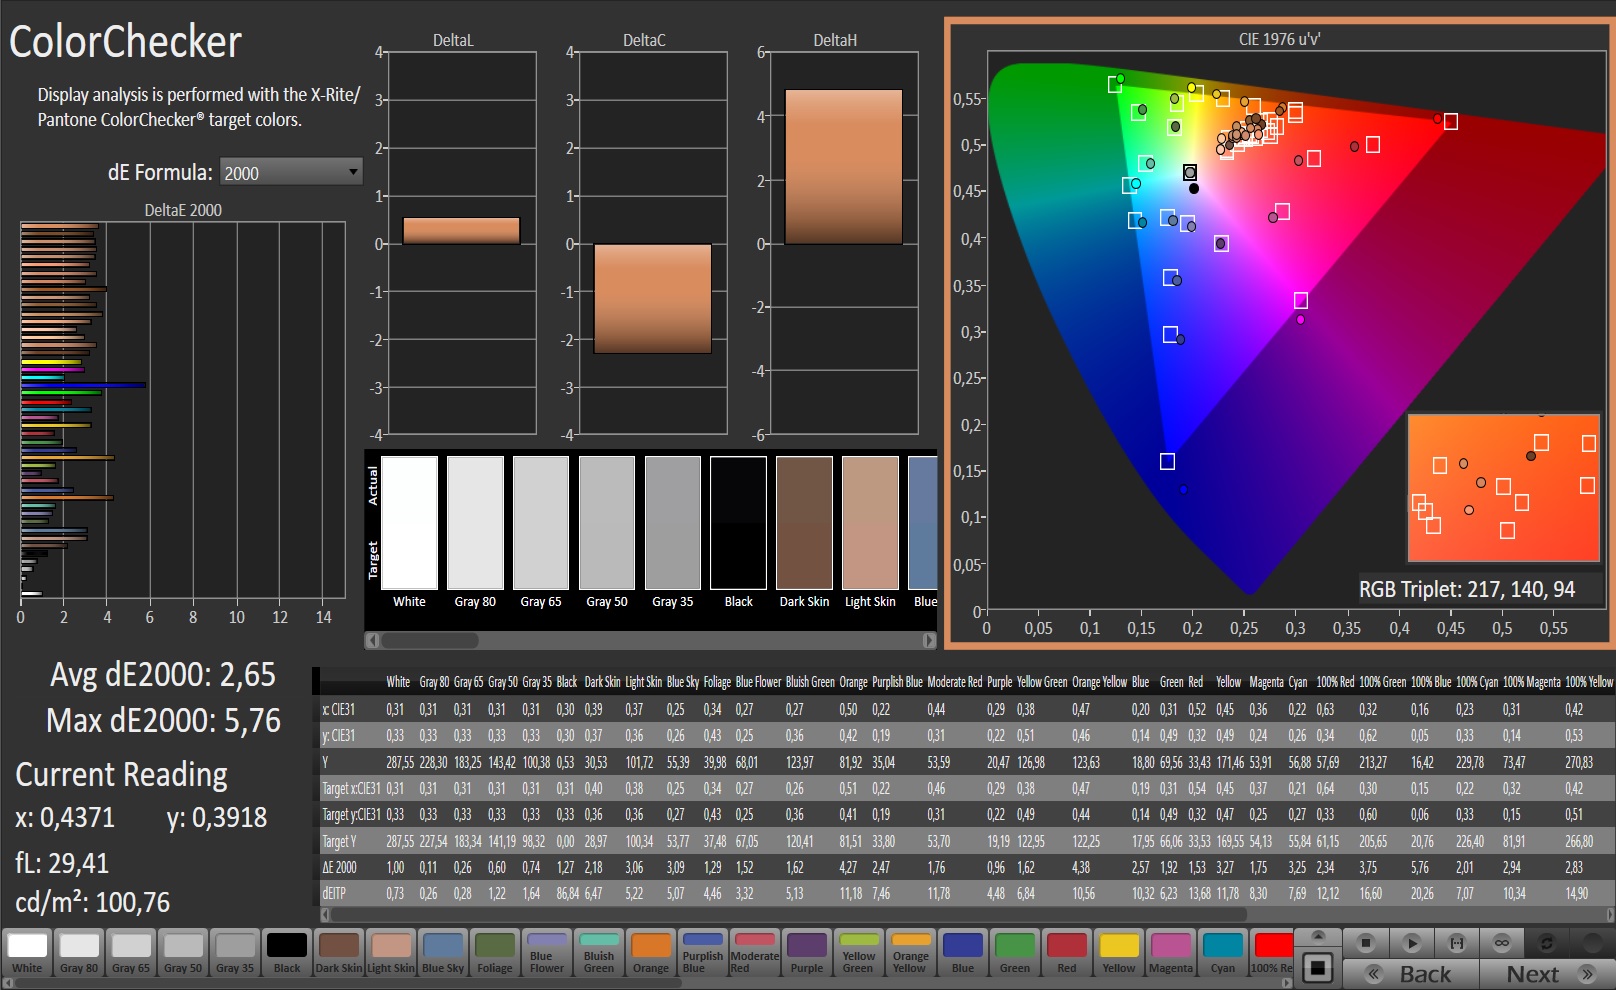Advance with the Next button
The image size is (1616, 990).
coord(1546,973)
